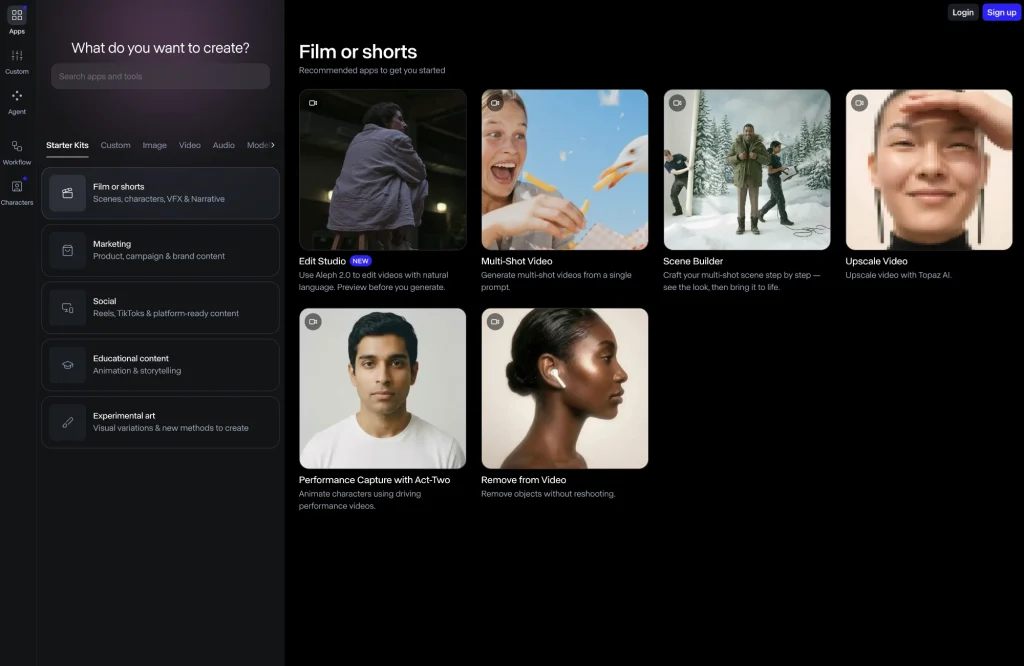Select the Social starter kit

pos(161,308)
